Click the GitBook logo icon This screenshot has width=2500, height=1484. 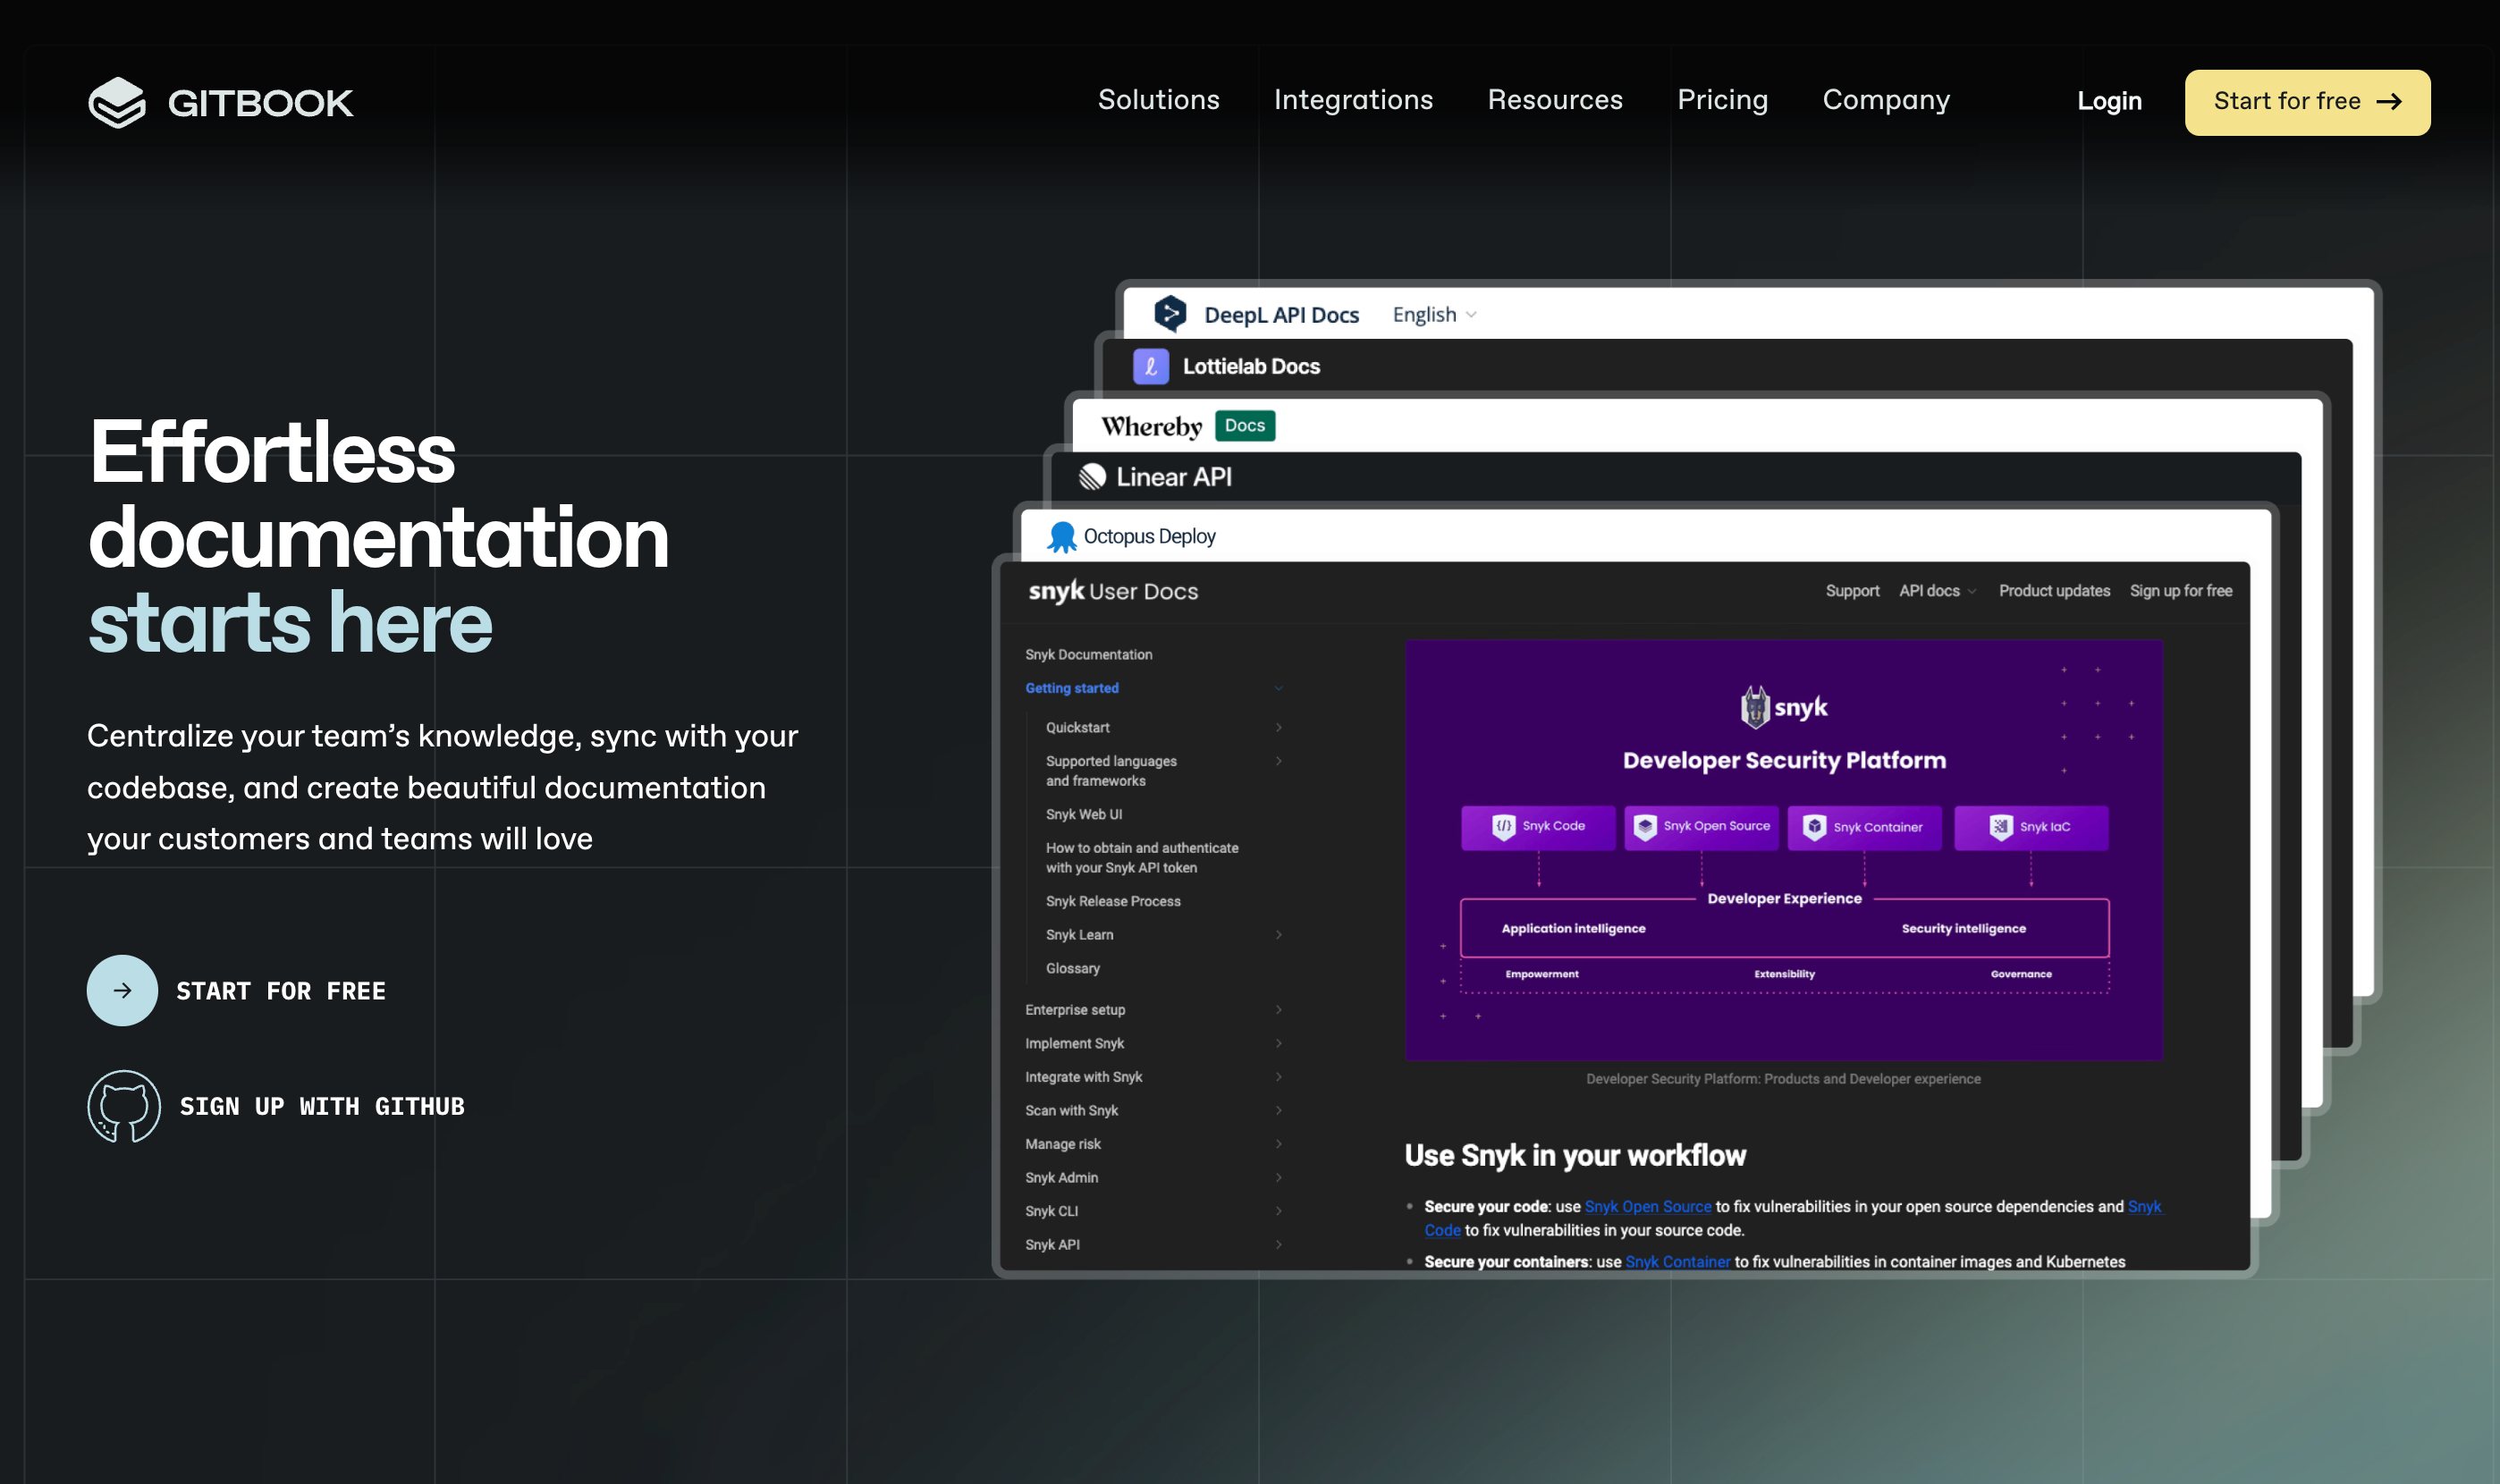(117, 102)
